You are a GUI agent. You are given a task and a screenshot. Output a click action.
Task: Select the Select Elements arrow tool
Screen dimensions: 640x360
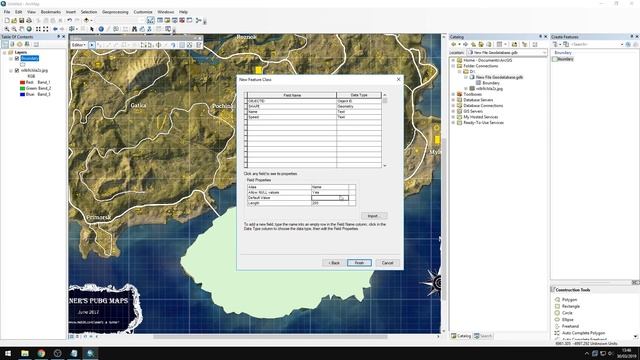pos(92,29)
